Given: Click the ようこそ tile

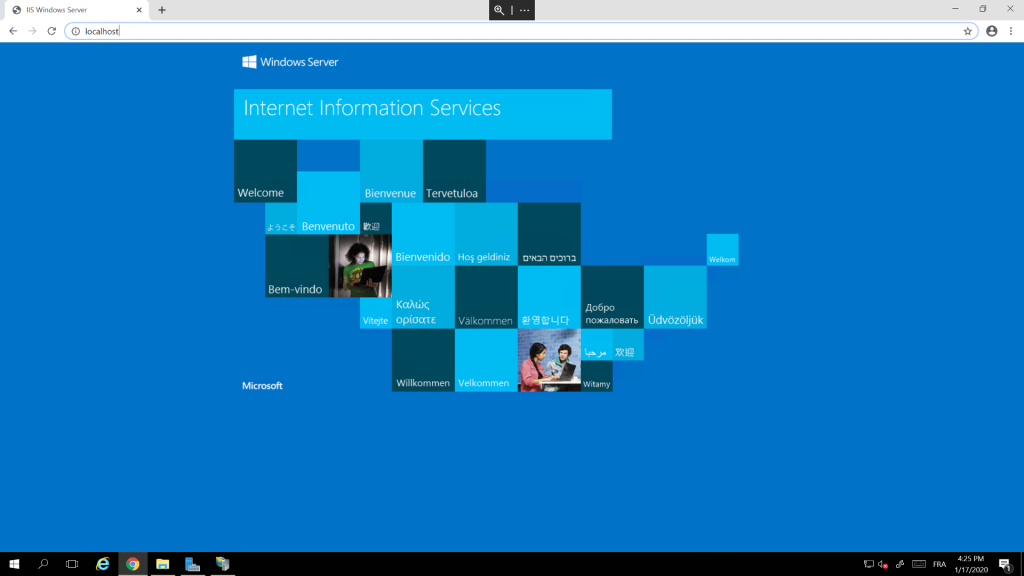Looking at the screenshot, I should pos(281,218).
